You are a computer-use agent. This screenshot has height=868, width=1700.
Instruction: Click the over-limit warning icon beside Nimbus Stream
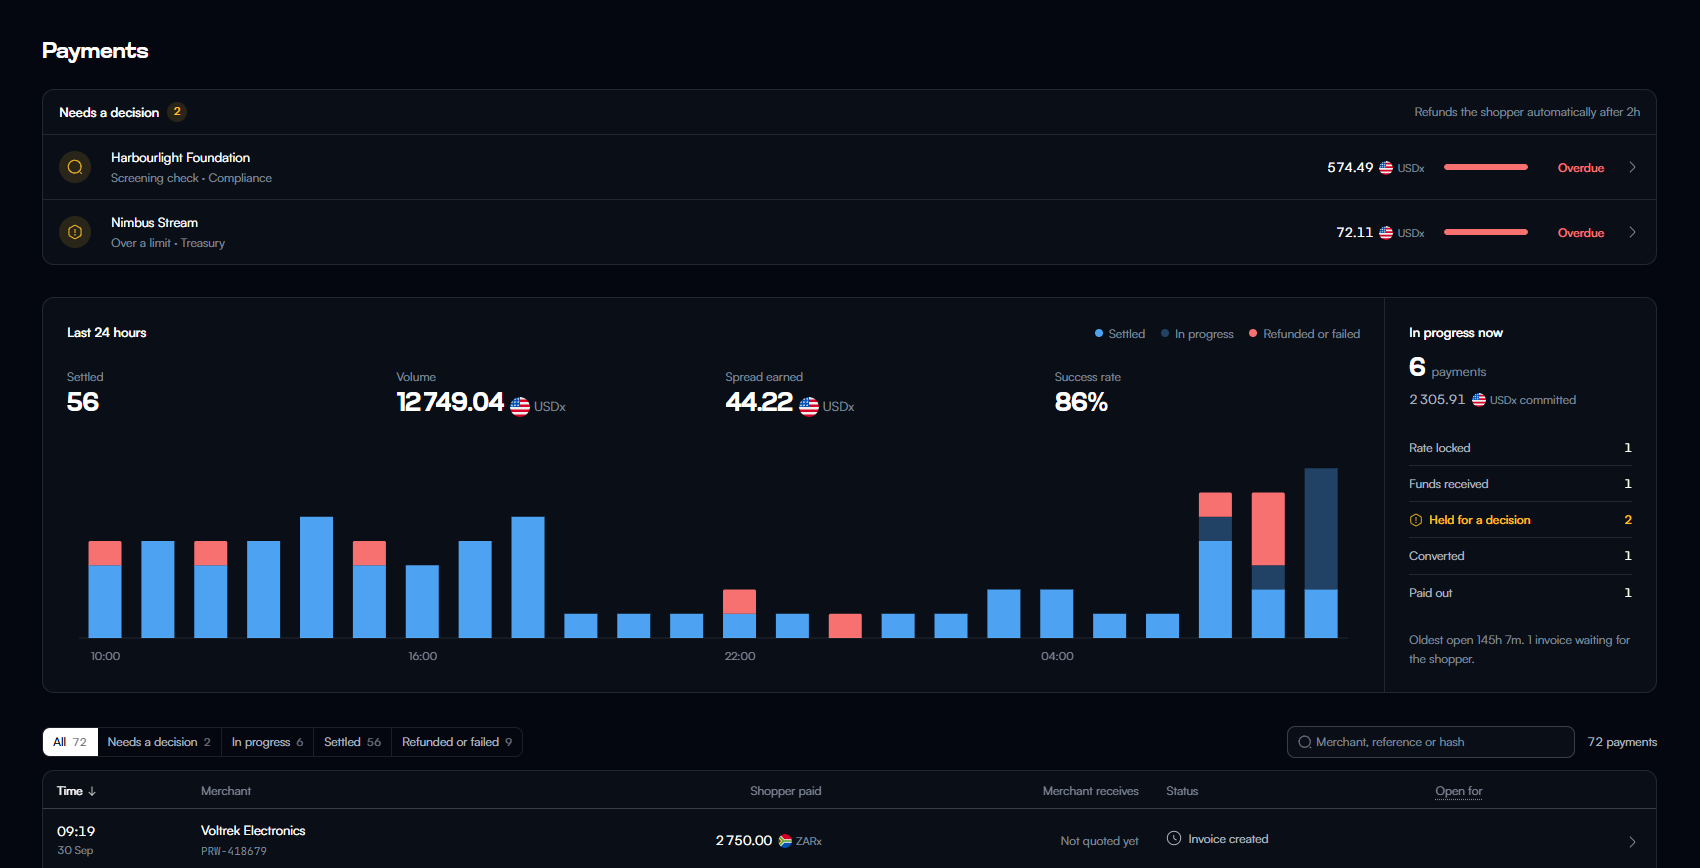(75, 232)
